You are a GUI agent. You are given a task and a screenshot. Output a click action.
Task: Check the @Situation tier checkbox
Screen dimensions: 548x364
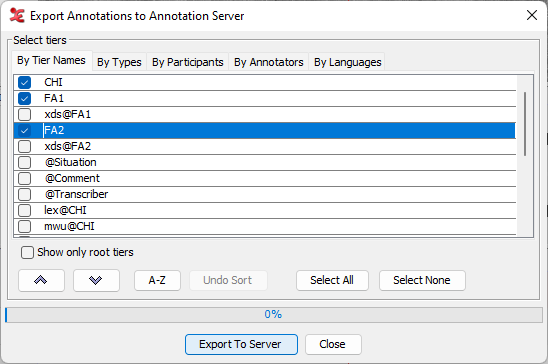(x=24, y=162)
